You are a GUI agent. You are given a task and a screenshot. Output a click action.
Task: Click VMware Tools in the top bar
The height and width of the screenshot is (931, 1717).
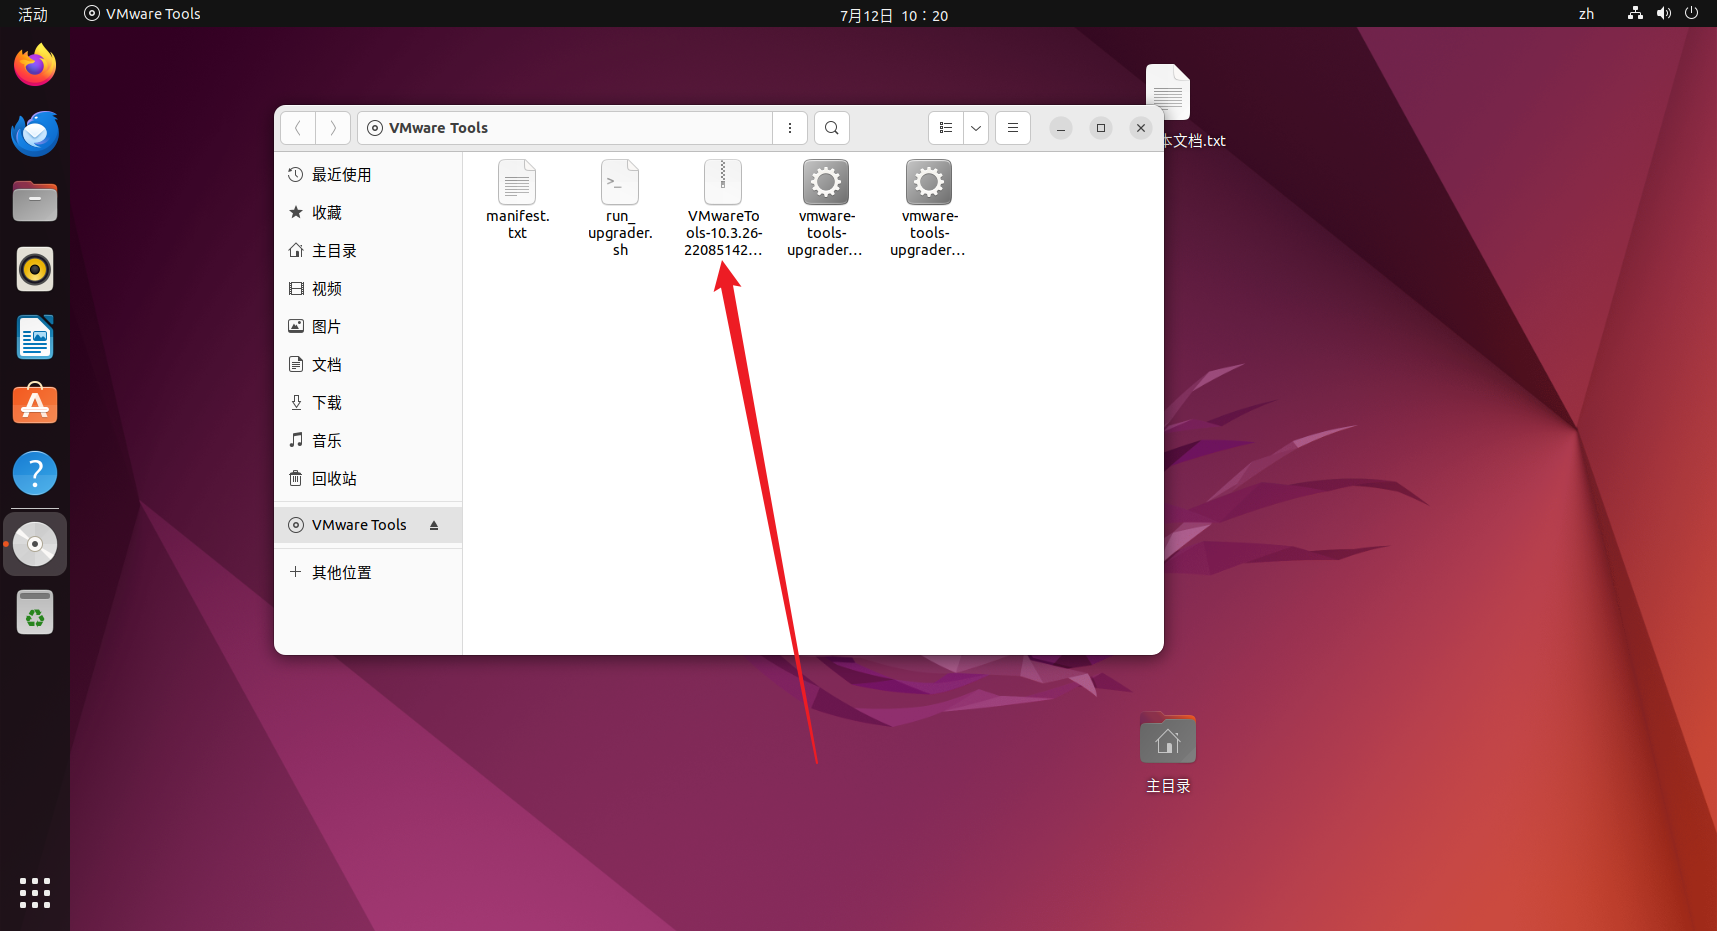[x=141, y=13]
